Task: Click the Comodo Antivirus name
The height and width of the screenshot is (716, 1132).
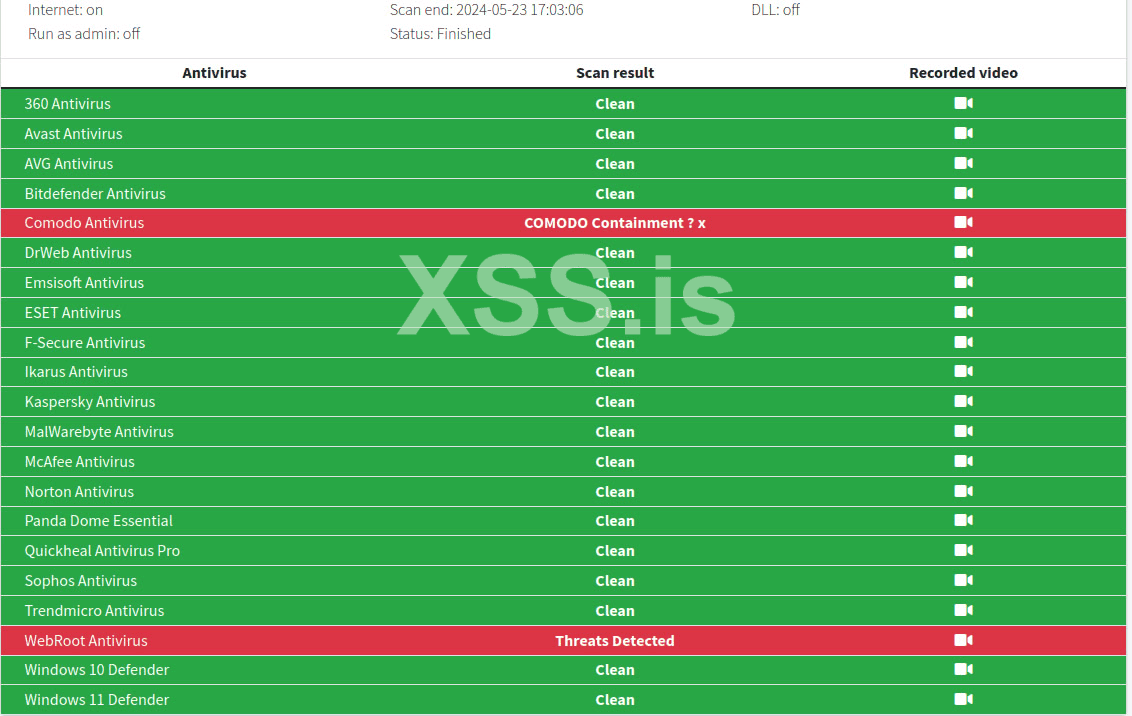Action: click(84, 222)
